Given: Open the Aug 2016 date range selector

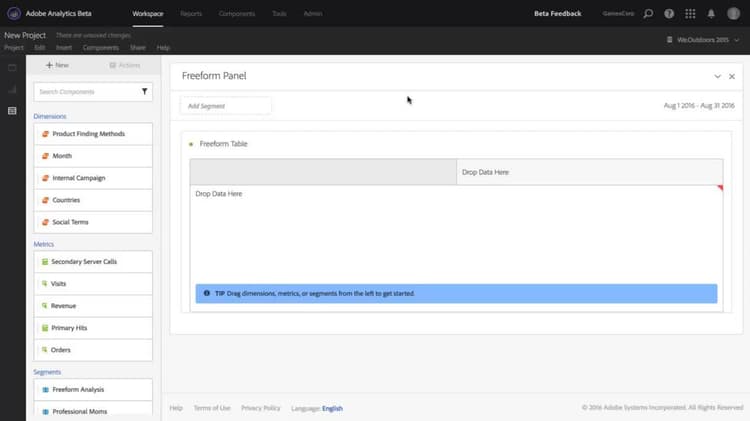Looking at the screenshot, I should [x=699, y=106].
